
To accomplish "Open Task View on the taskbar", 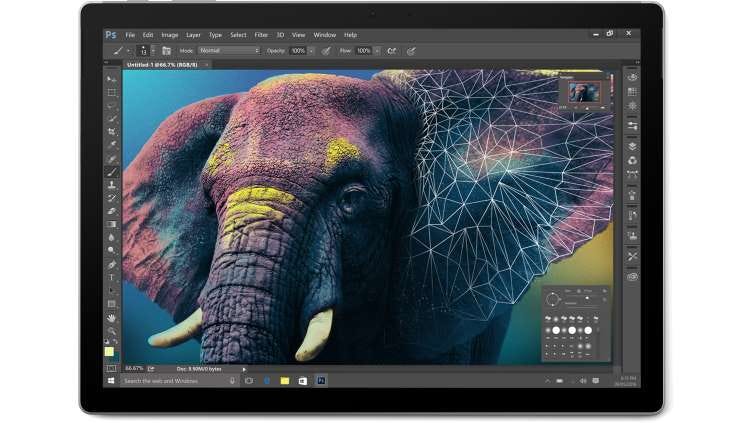I will (248, 381).
